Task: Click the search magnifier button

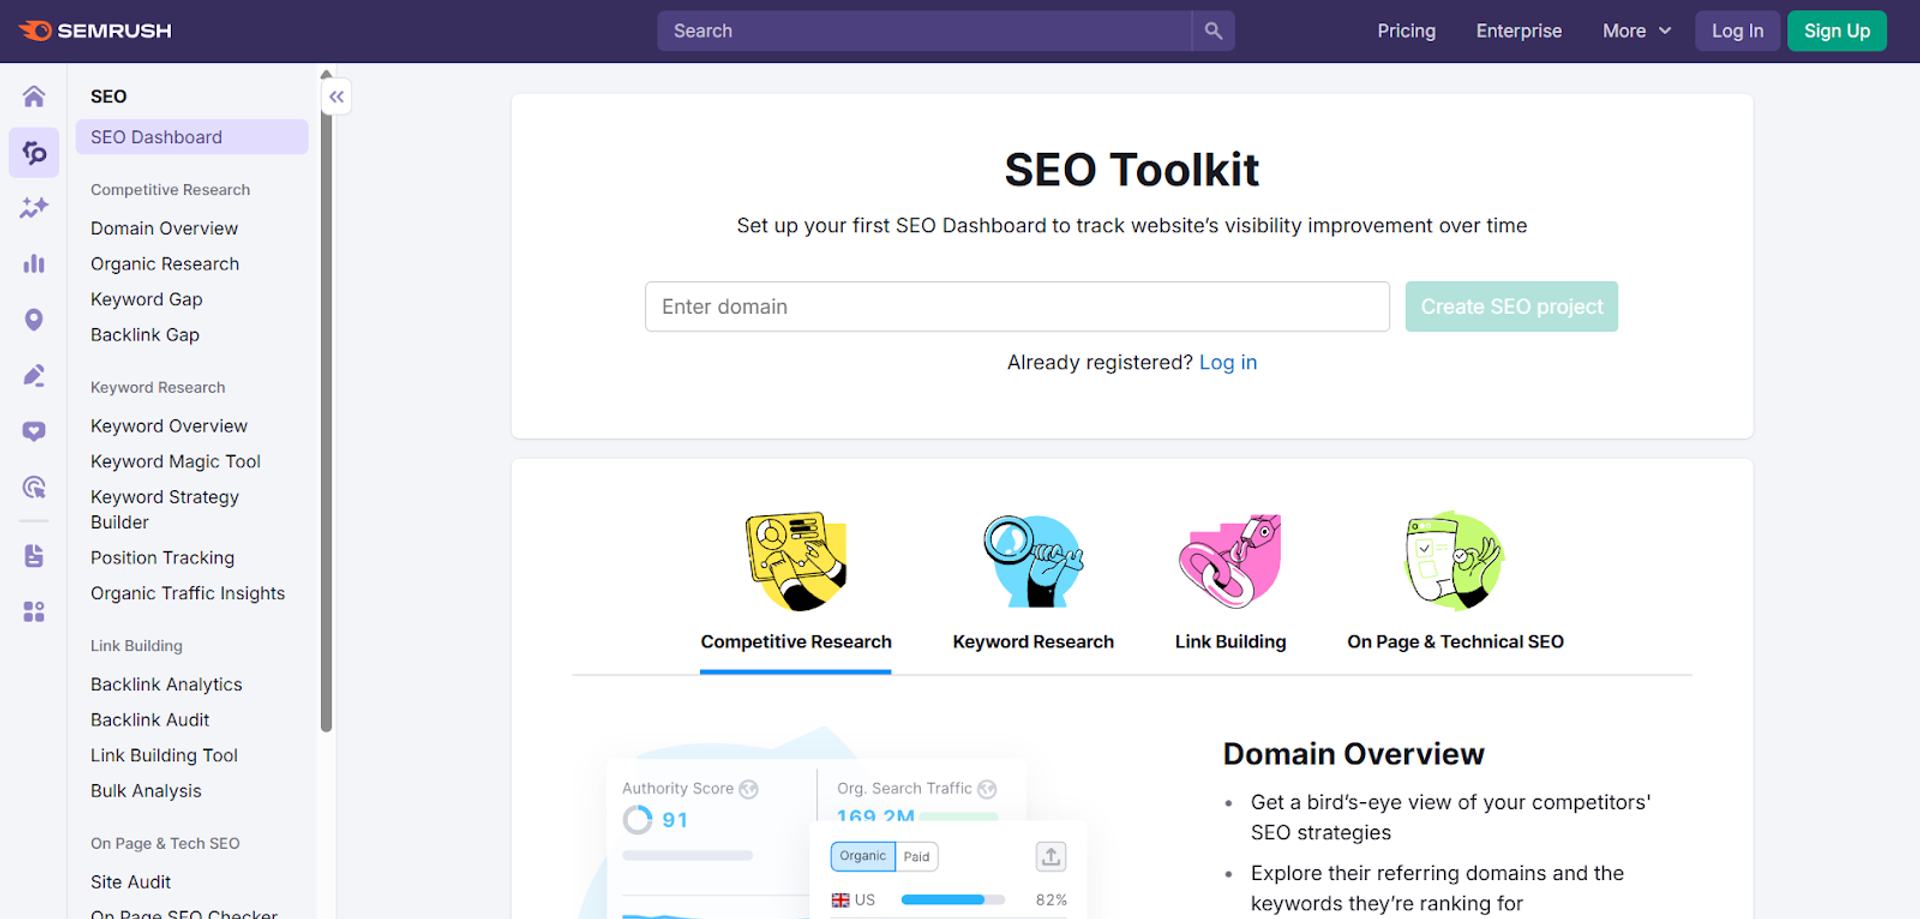Action: click(1213, 31)
